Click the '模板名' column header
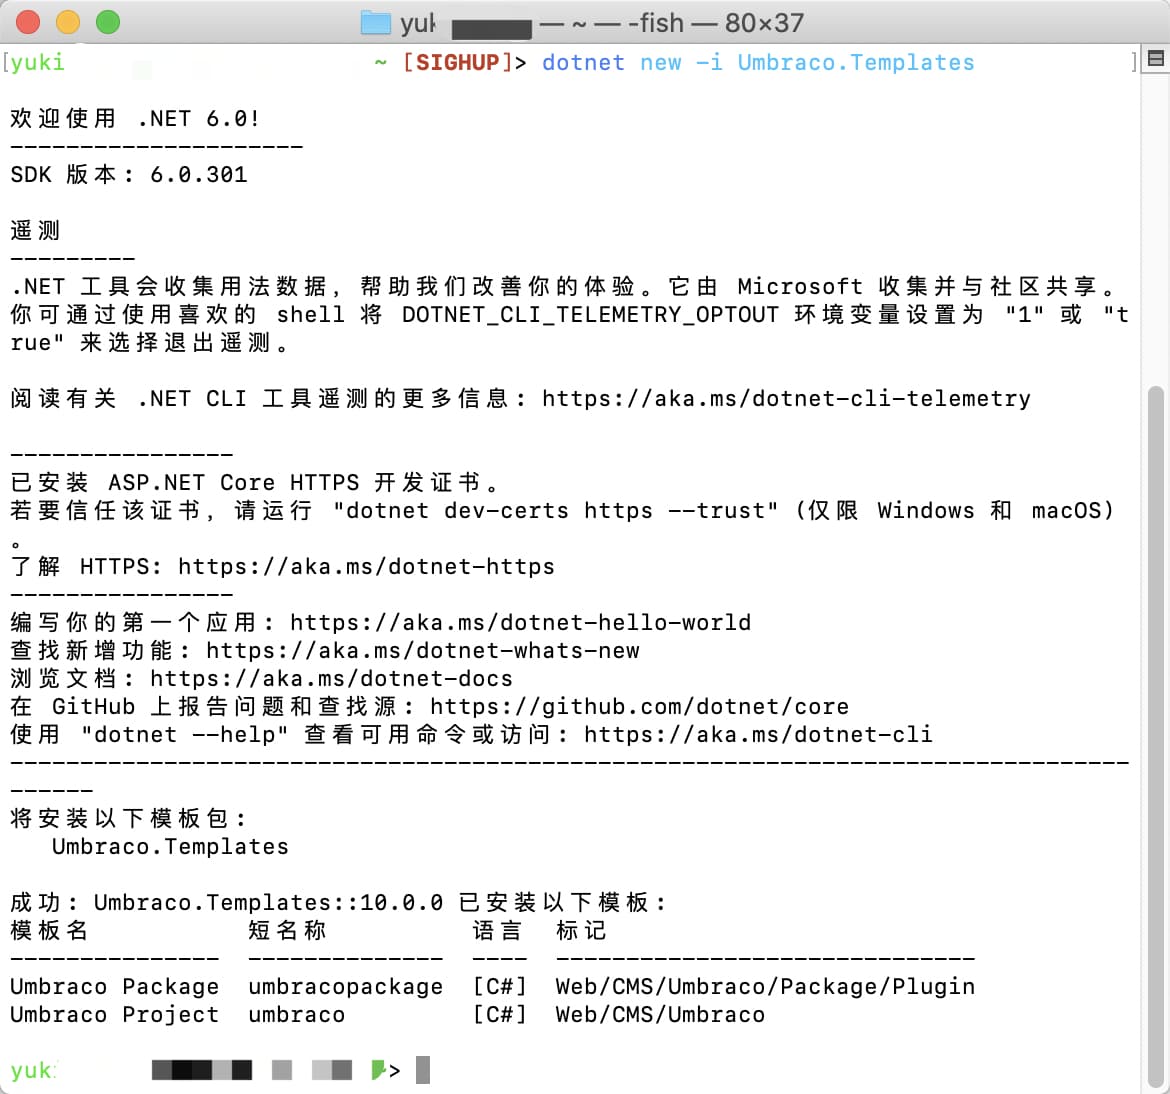This screenshot has height=1094, width=1170. 49,931
